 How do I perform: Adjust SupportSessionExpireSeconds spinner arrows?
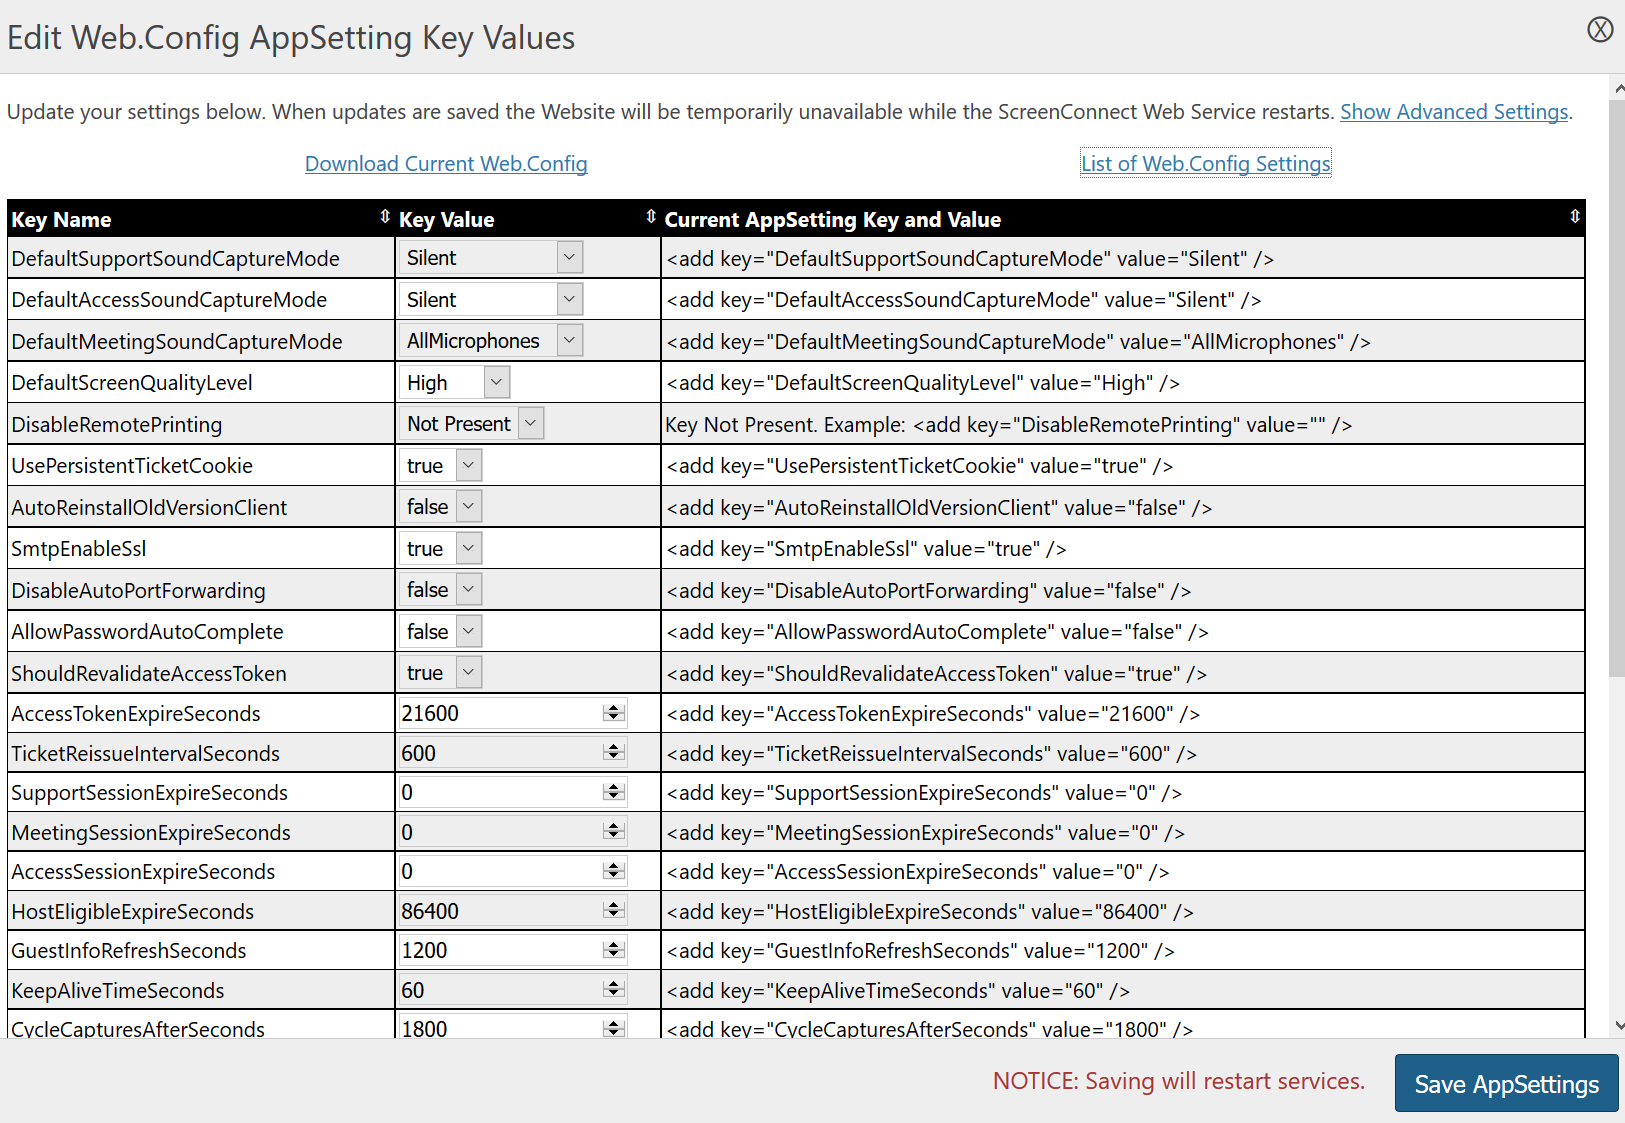click(614, 792)
